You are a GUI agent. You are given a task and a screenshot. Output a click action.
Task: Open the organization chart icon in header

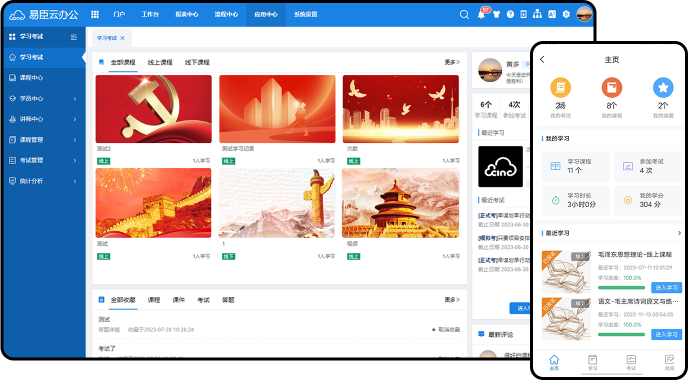tap(537, 14)
